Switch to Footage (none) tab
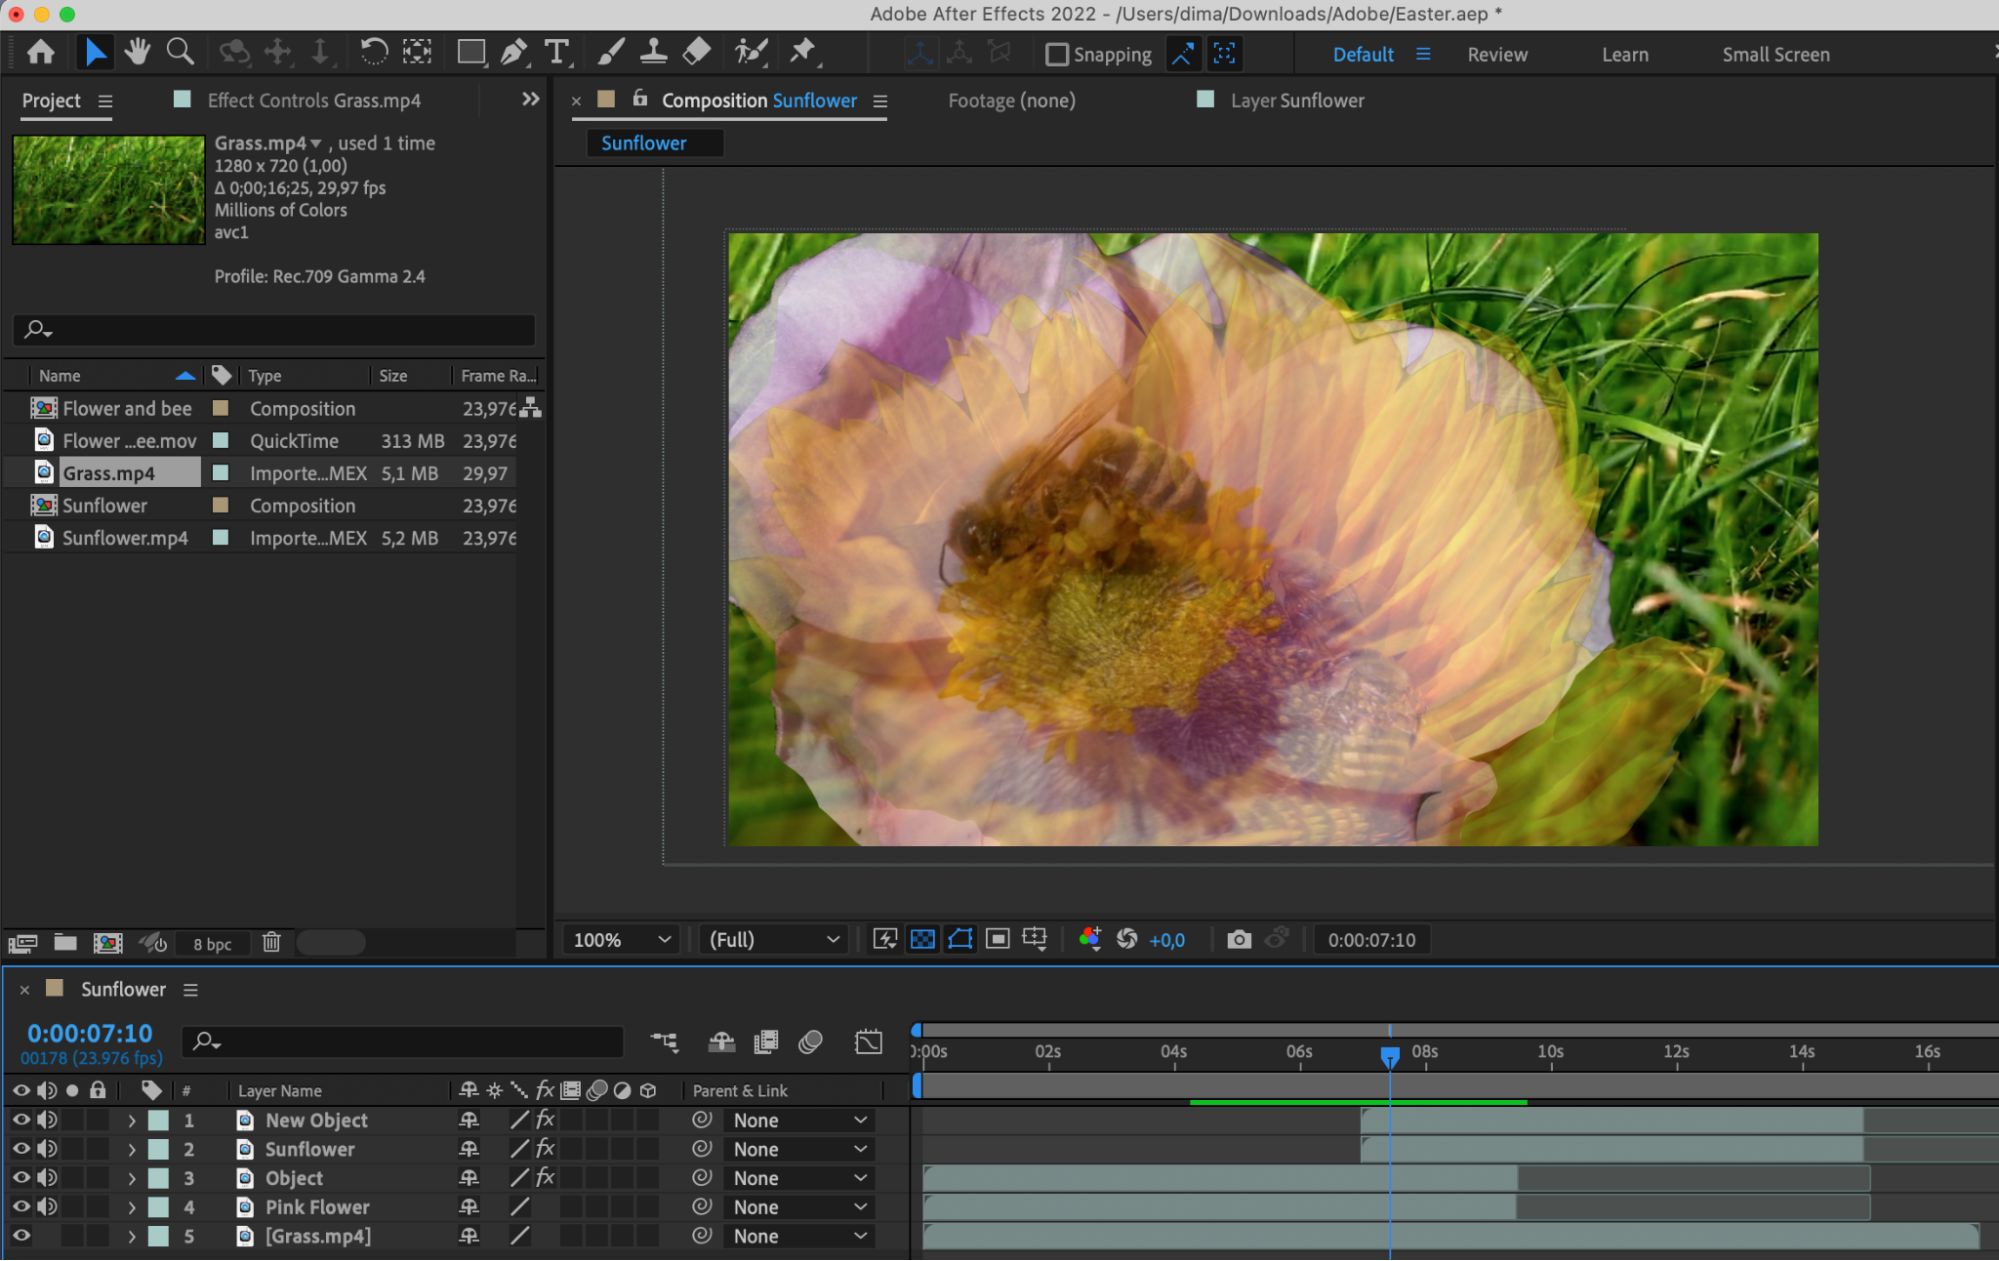 tap(1011, 100)
